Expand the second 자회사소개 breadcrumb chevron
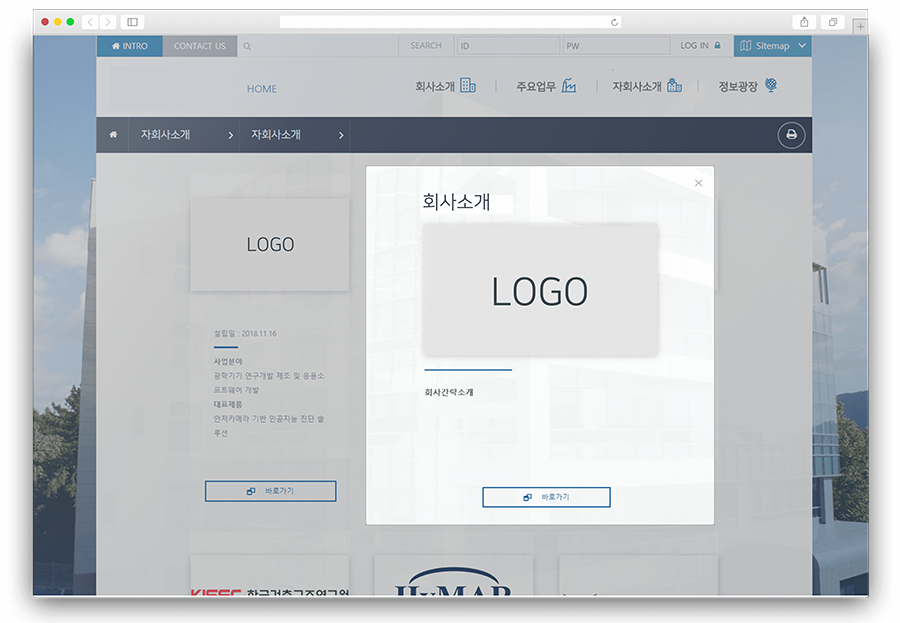Viewport: 900px width, 623px height. pyautogui.click(x=341, y=136)
